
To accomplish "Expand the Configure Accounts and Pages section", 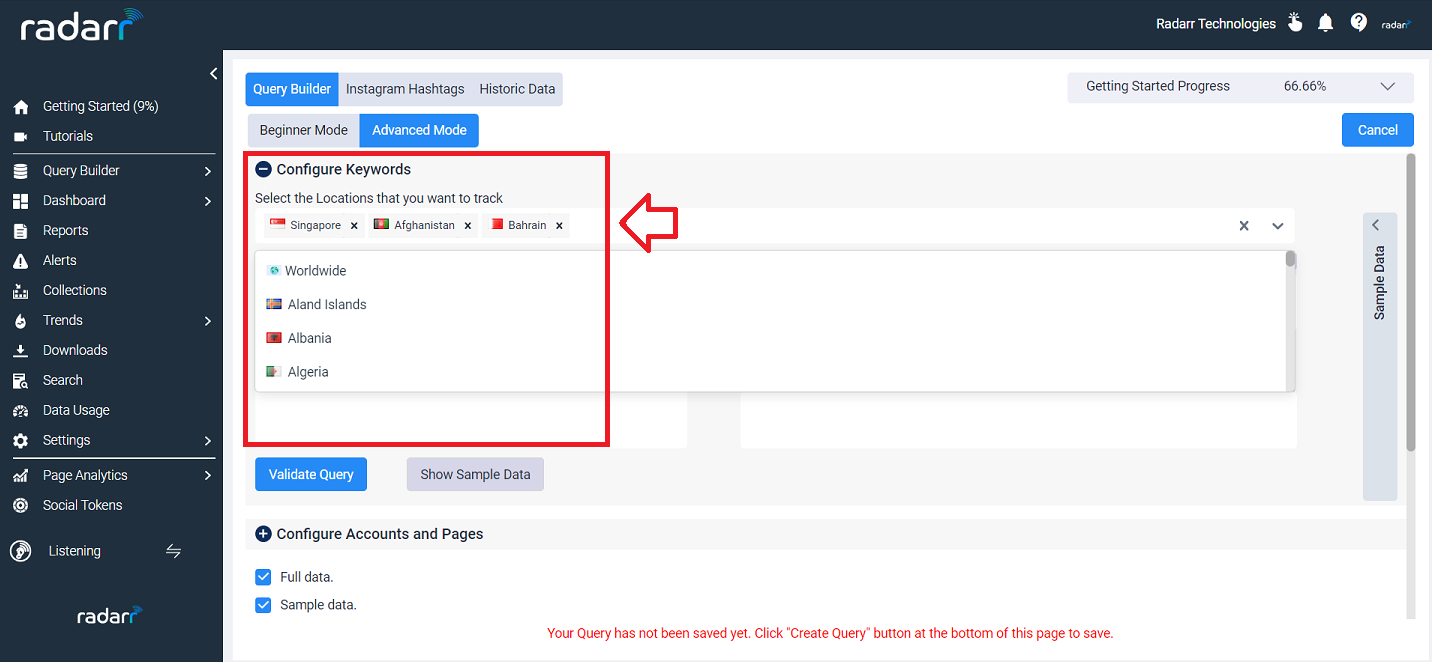I will tap(263, 533).
